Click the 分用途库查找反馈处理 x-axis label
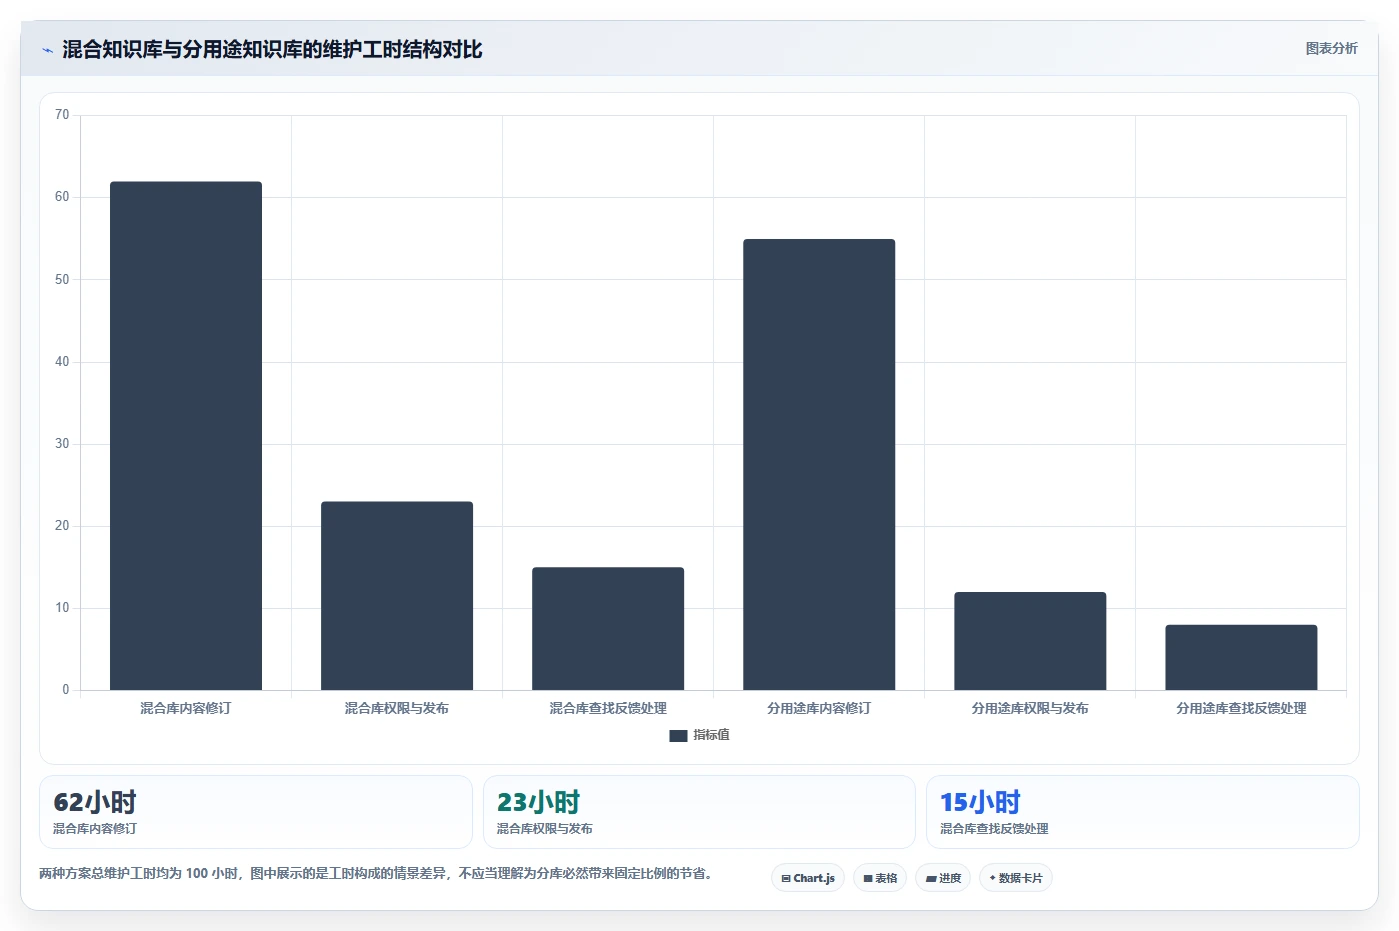Screen dimensions: 1399x931 pos(1241,708)
